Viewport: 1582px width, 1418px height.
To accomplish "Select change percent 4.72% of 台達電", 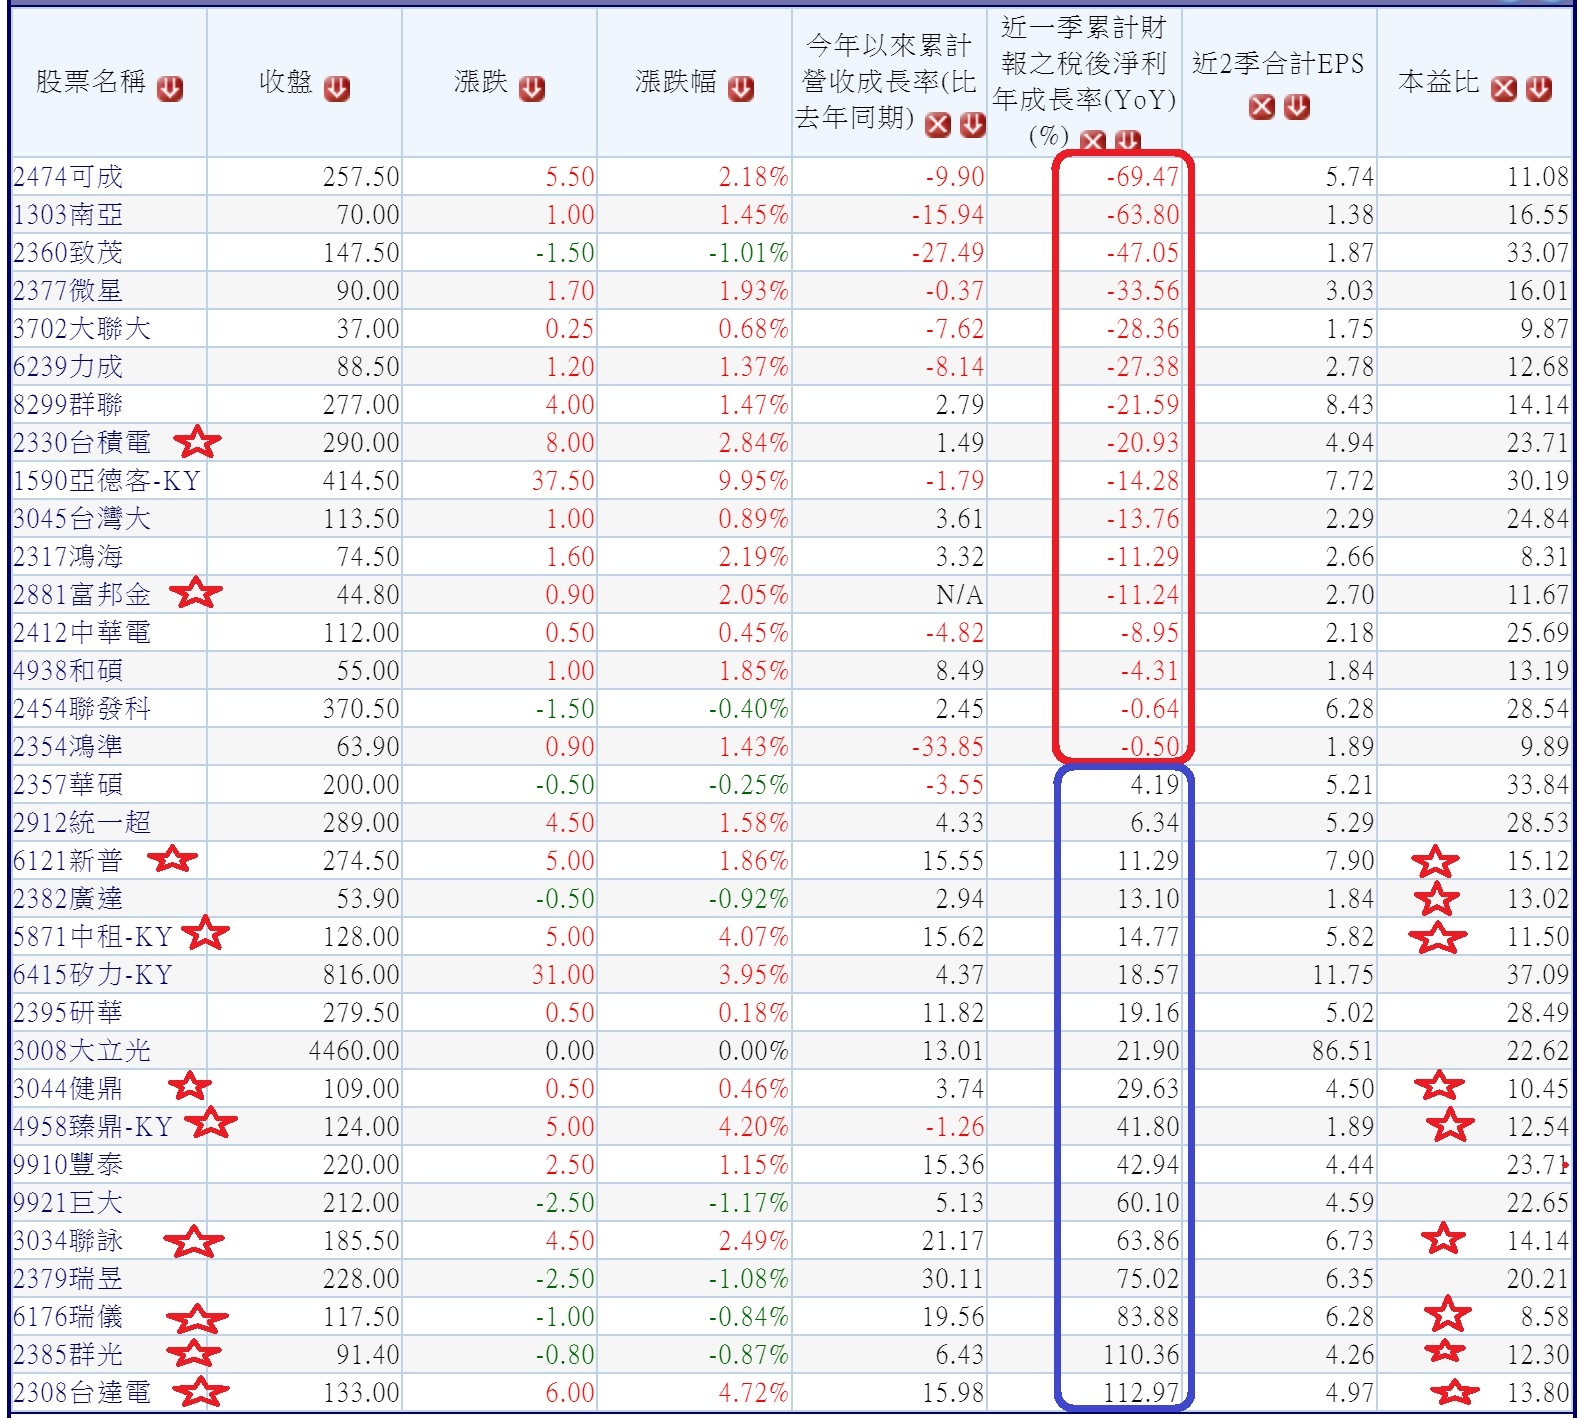I will coord(753,1393).
